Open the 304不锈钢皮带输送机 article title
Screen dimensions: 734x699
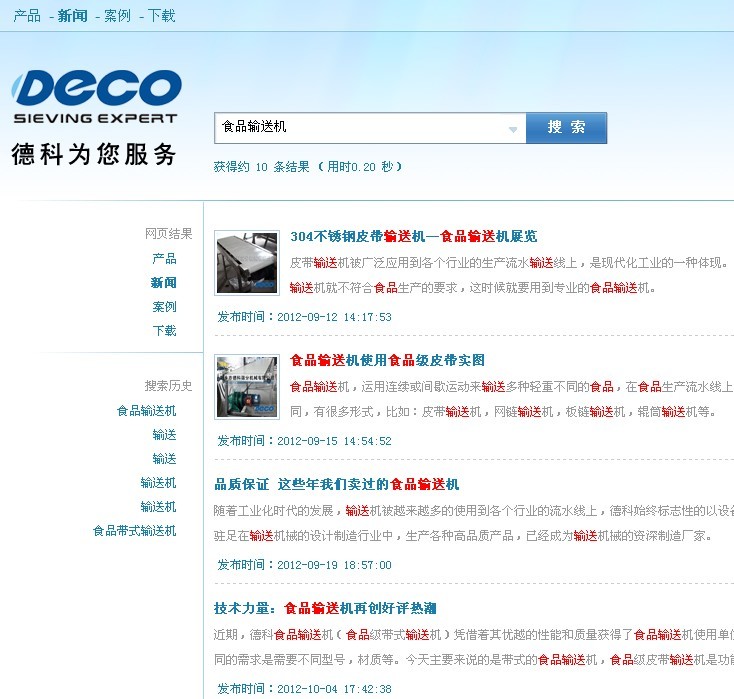pos(413,237)
